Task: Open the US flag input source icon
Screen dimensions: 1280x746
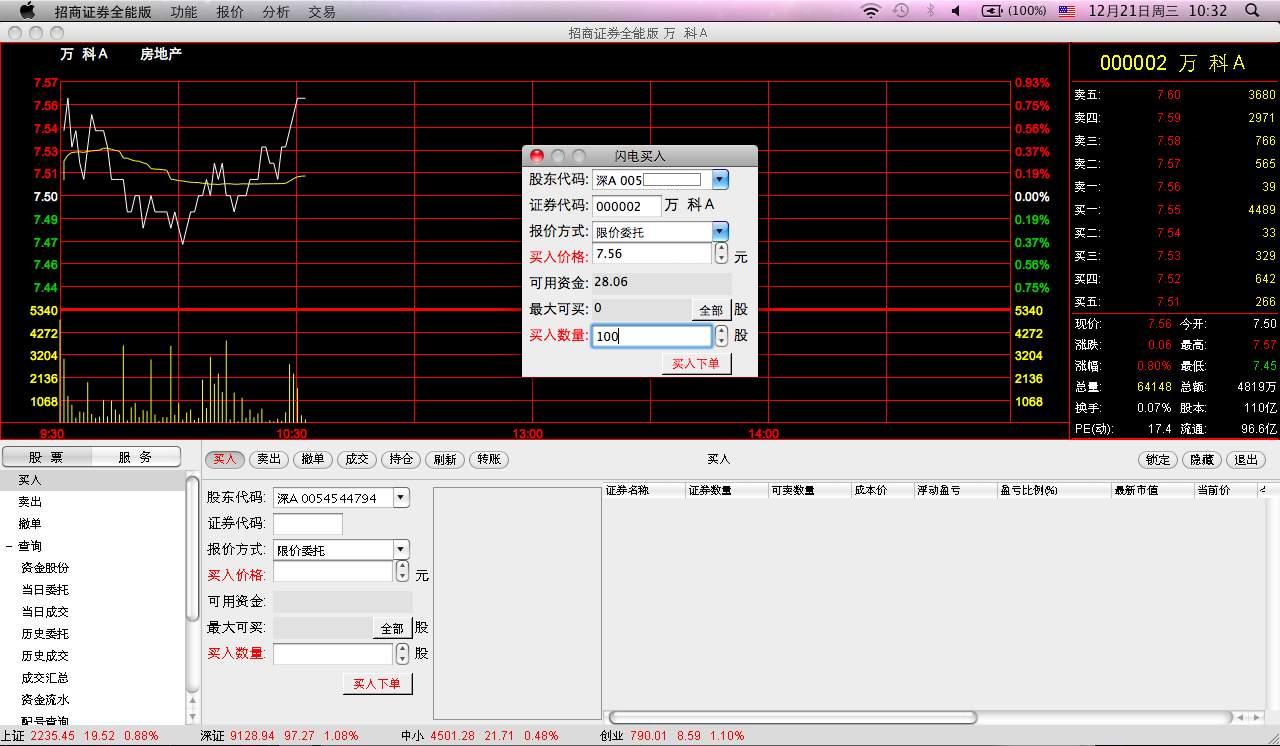Action: 1067,11
